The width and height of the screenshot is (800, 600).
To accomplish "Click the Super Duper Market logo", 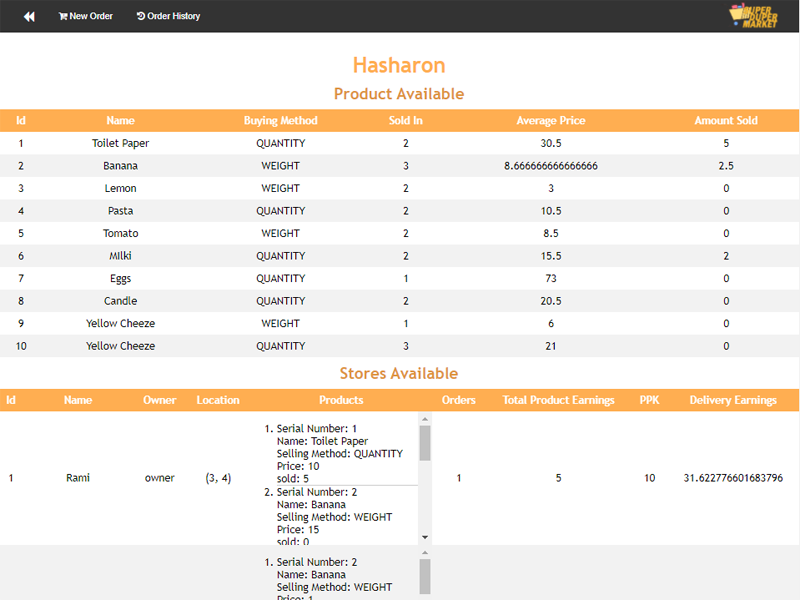I will (753, 16).
